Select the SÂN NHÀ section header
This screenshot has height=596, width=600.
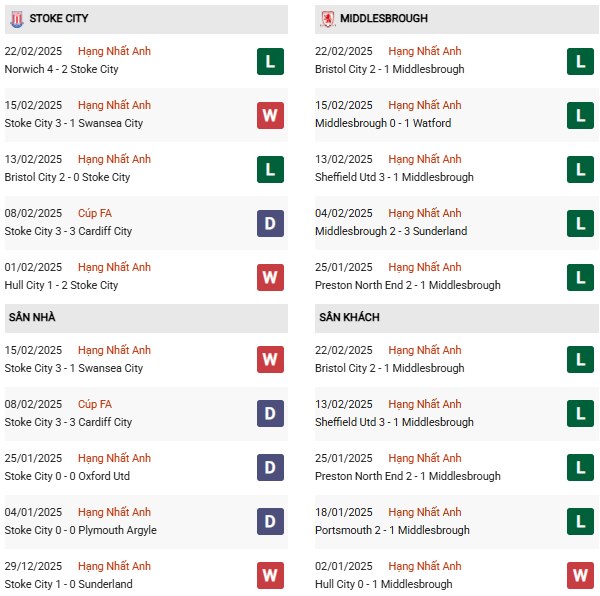pyautogui.click(x=32, y=318)
